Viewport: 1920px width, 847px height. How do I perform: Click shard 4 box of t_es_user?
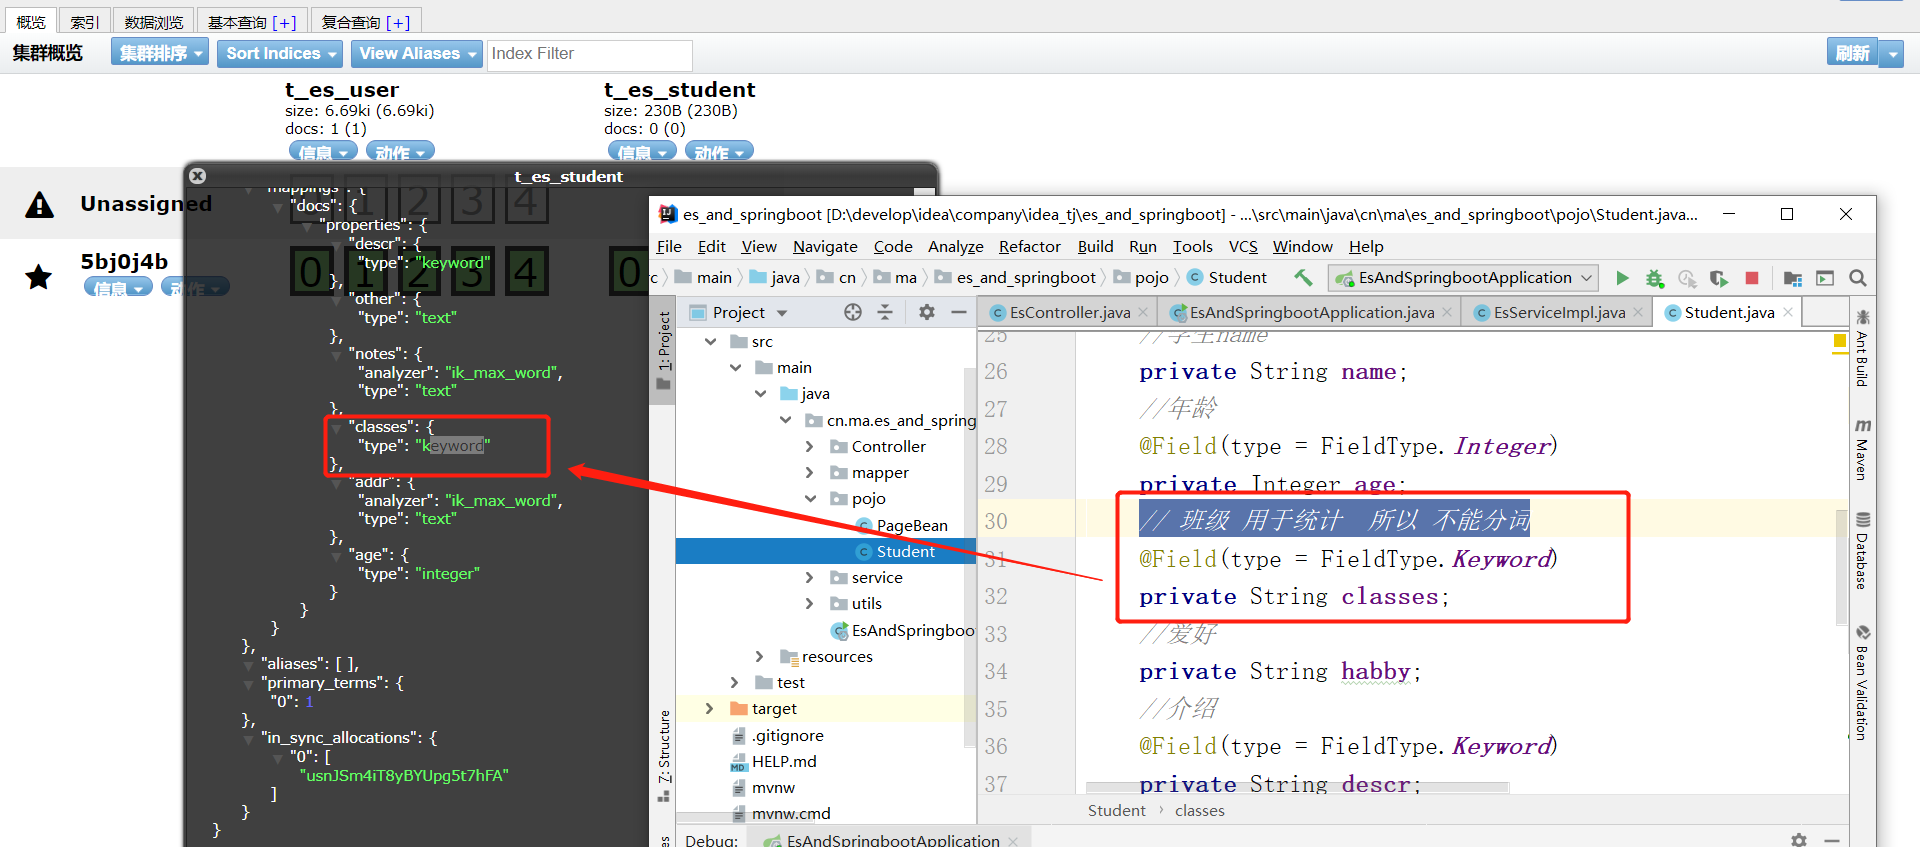[526, 271]
